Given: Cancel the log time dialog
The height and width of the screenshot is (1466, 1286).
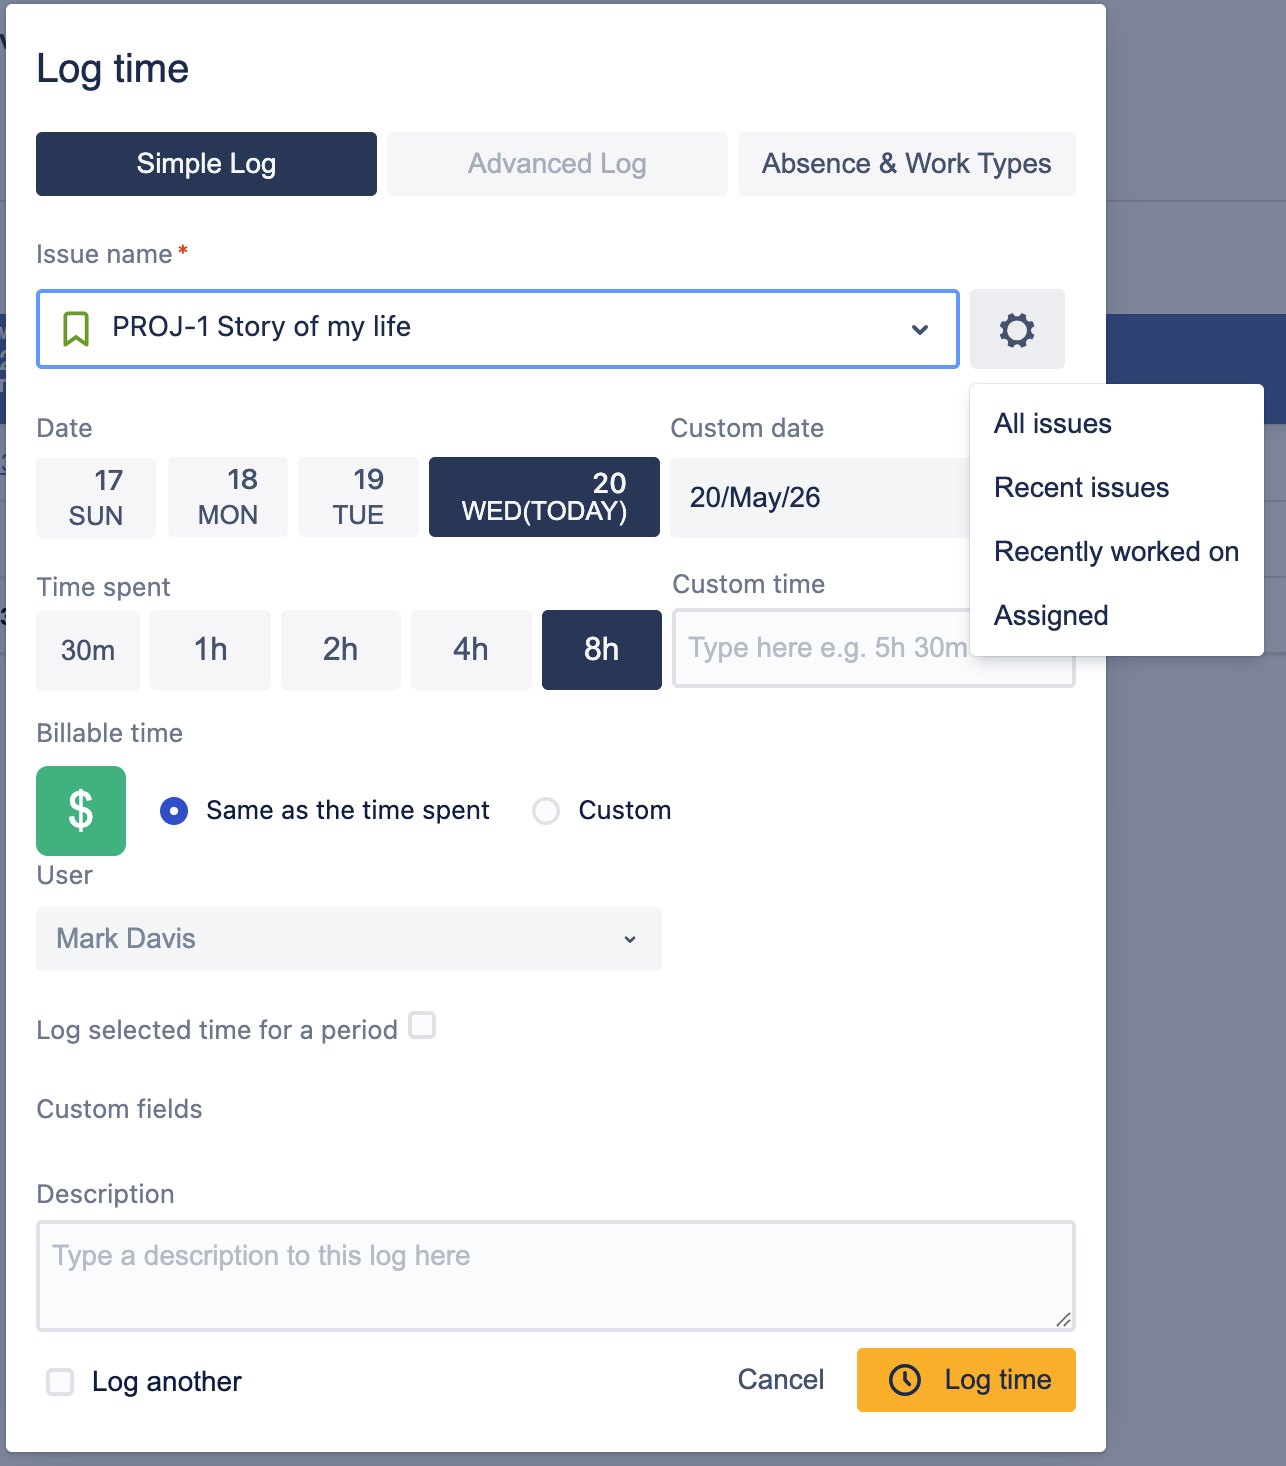Looking at the screenshot, I should 781,1380.
